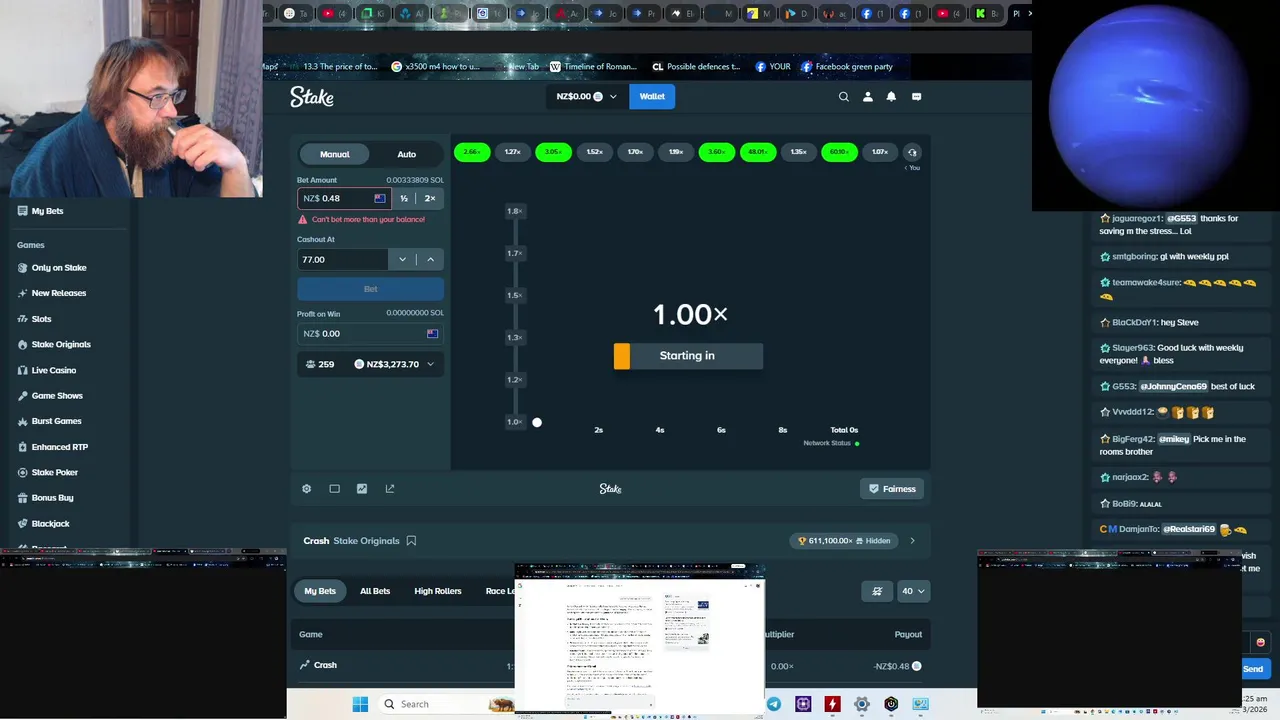Click the Live Casino sidebar icon

[x=22, y=370]
